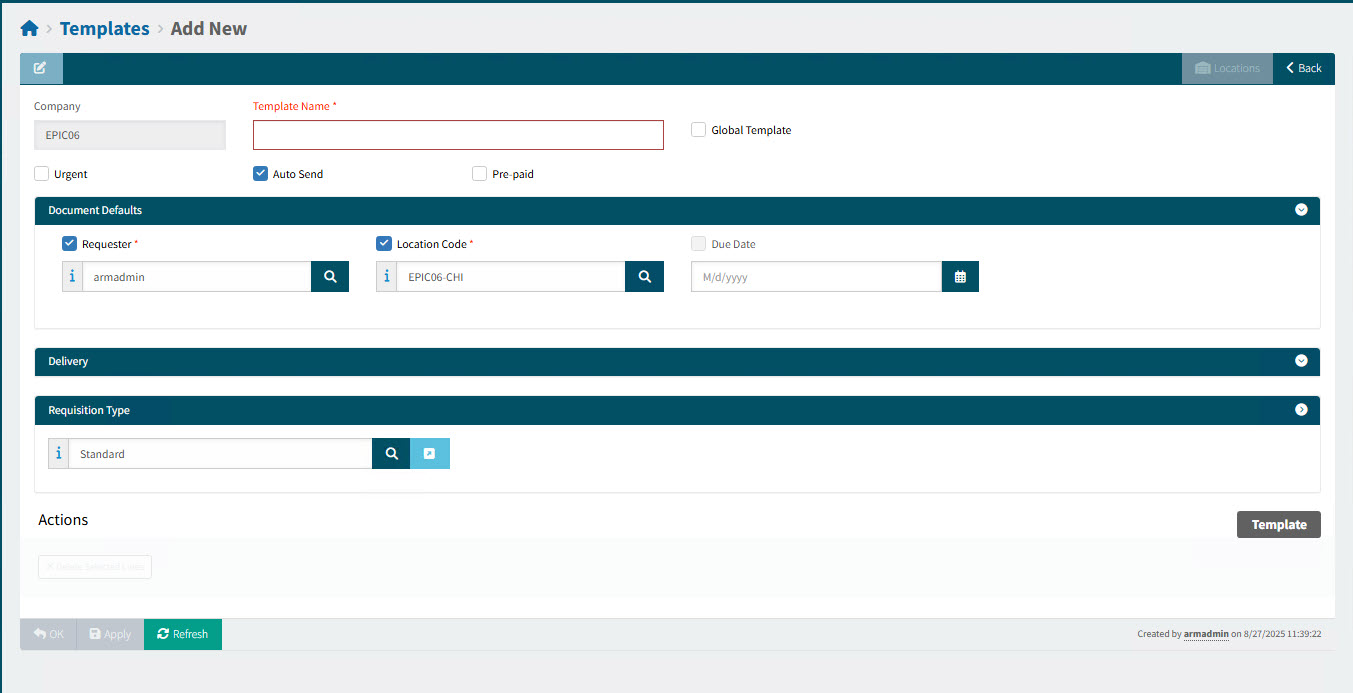Open the Requester lookup search icon
The width and height of the screenshot is (1353, 693).
[330, 276]
